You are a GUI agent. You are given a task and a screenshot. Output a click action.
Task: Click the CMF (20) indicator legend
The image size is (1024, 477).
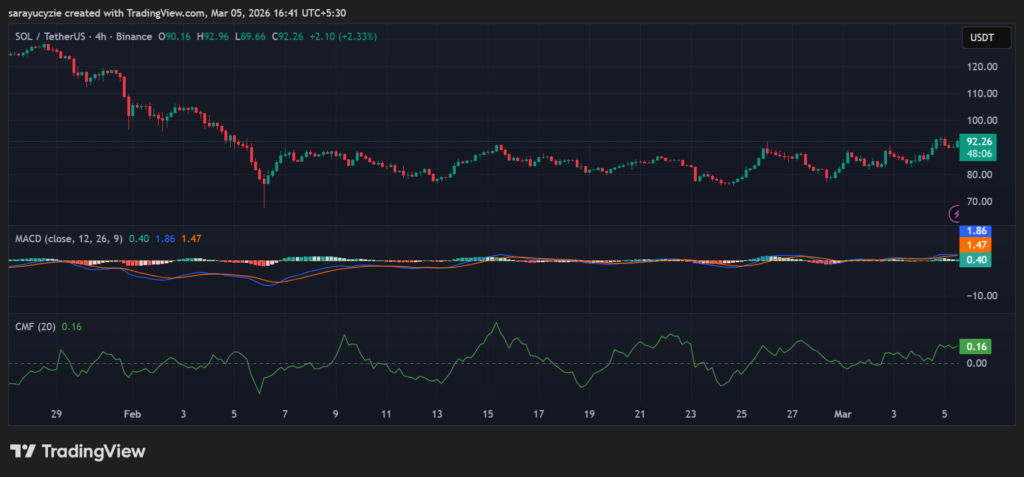35,326
